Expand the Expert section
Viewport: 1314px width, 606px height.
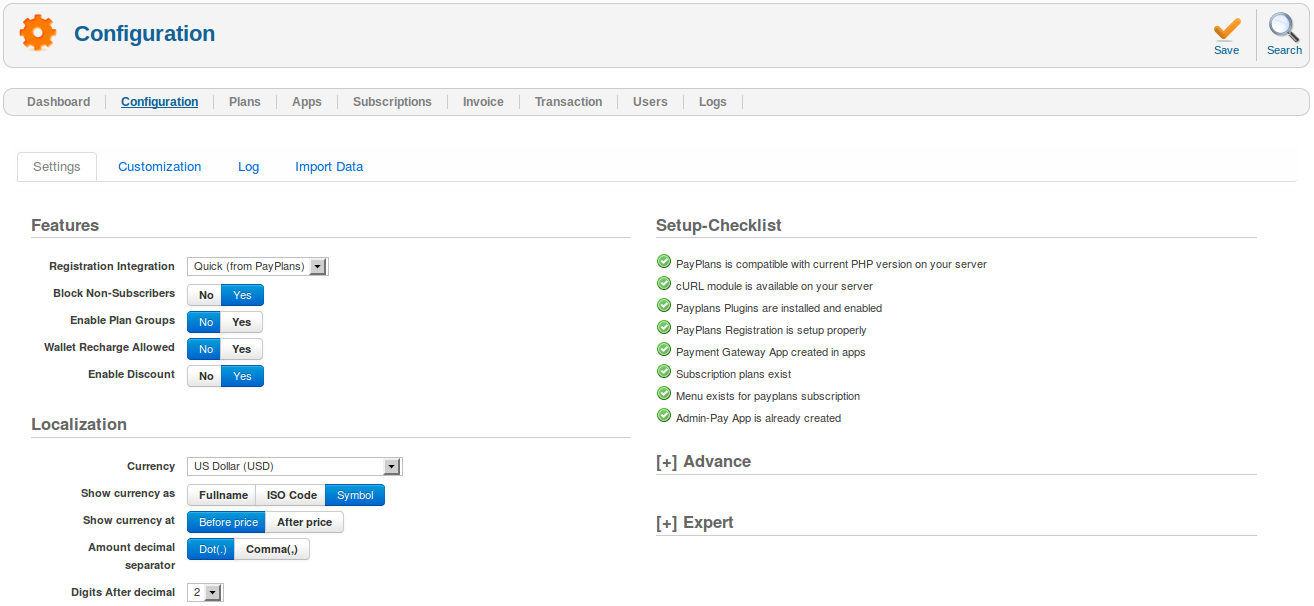tap(693, 522)
